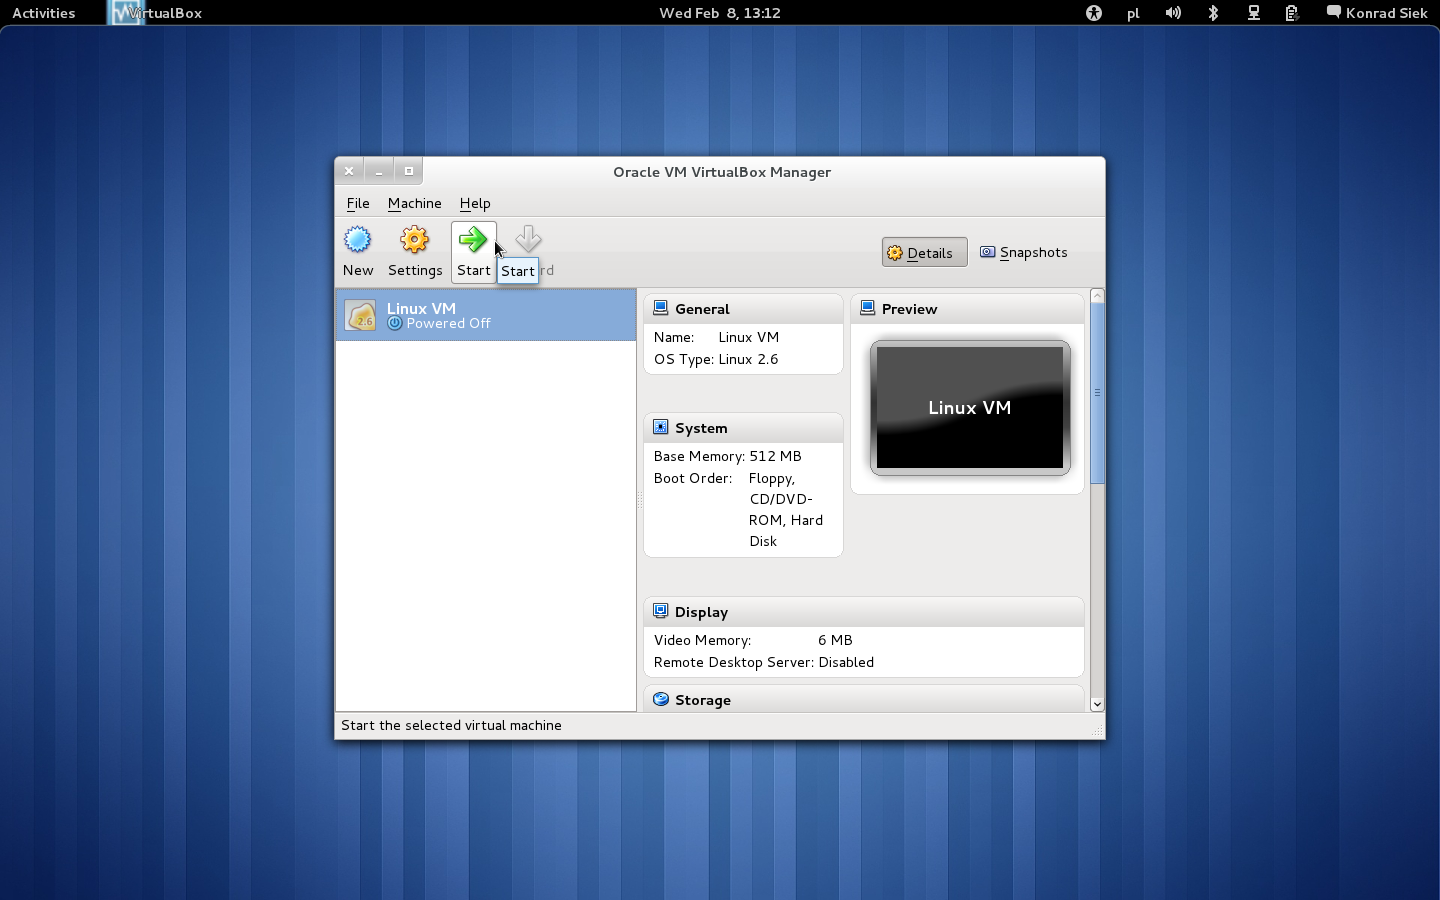
Task: Click the Name: Linux VM row
Action: click(716, 337)
